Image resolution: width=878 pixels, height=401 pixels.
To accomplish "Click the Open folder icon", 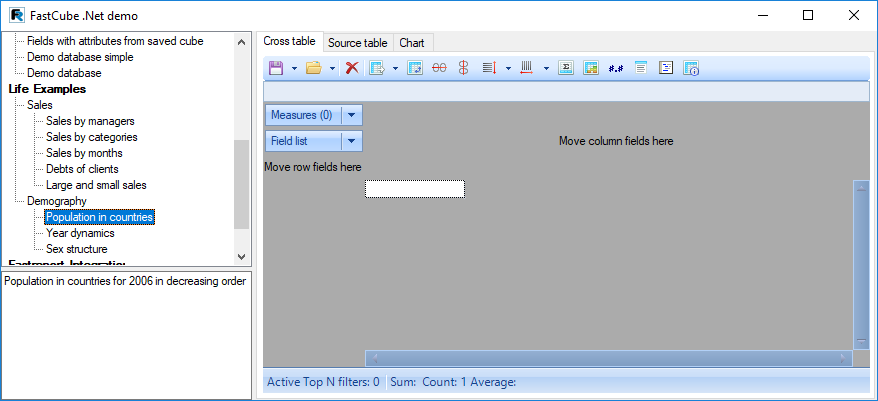I will pos(313,68).
